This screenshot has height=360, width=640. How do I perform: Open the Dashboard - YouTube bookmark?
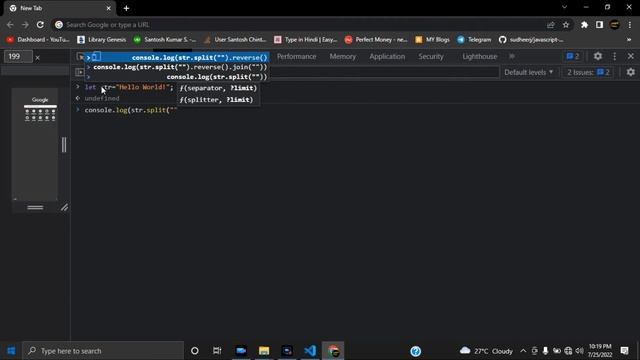point(38,40)
